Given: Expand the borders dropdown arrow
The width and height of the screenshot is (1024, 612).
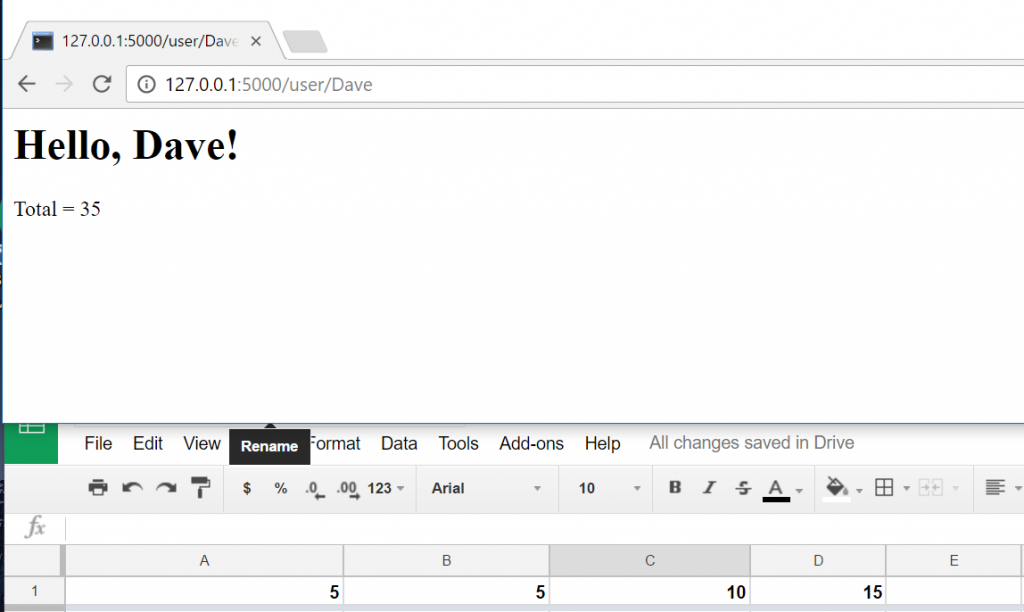Looking at the screenshot, I should [x=906, y=489].
